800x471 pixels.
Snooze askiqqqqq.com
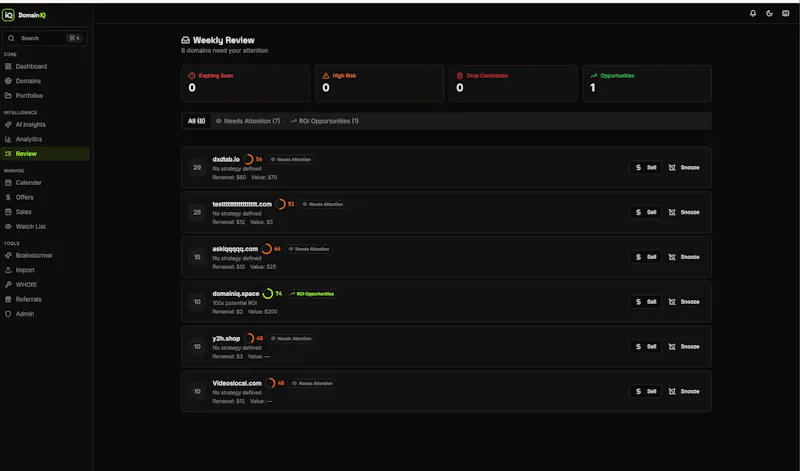pyautogui.click(x=684, y=257)
